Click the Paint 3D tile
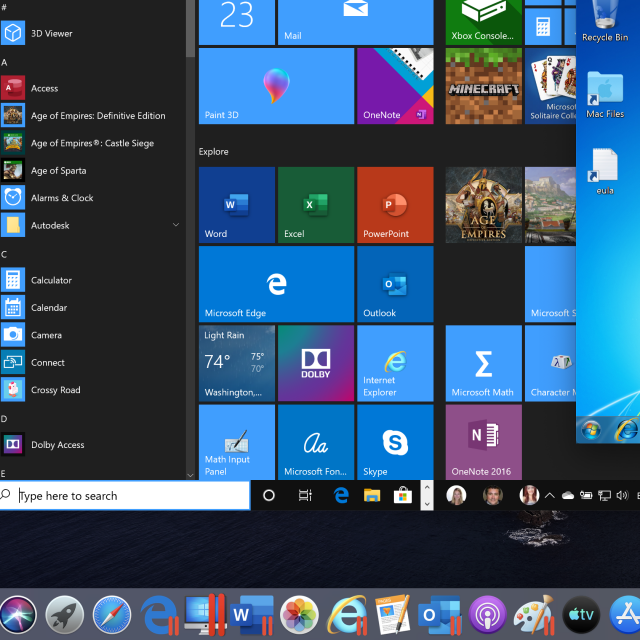This screenshot has height=640, width=640. click(x=276, y=86)
